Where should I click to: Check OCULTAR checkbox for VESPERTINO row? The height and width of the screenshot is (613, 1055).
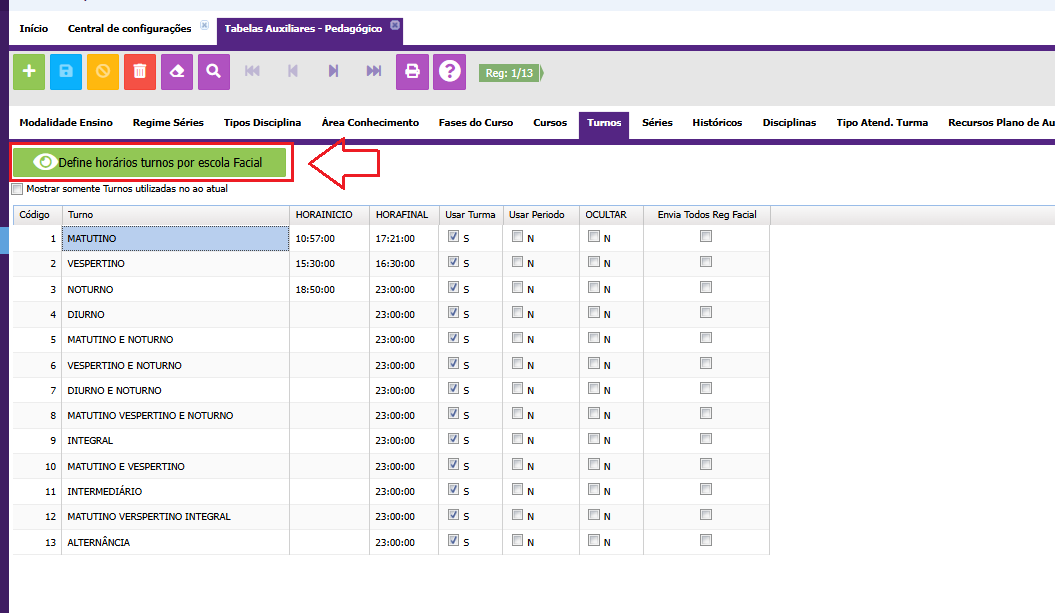594,262
